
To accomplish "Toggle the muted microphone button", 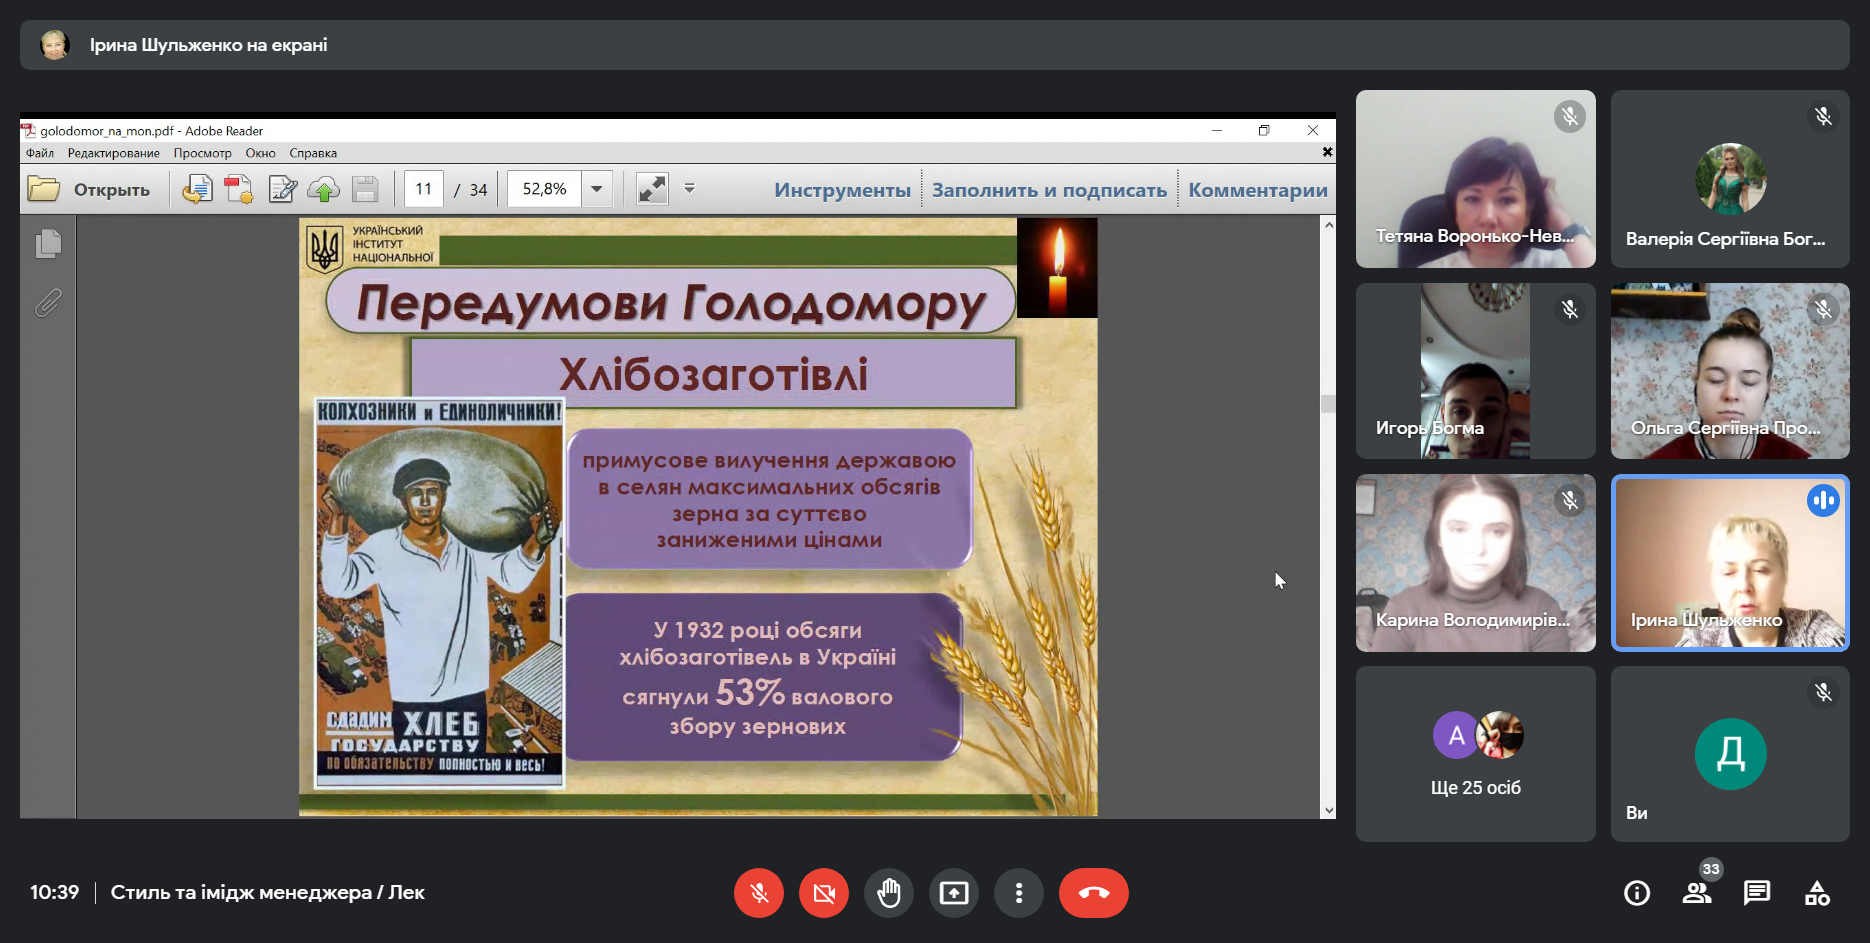I will point(759,893).
